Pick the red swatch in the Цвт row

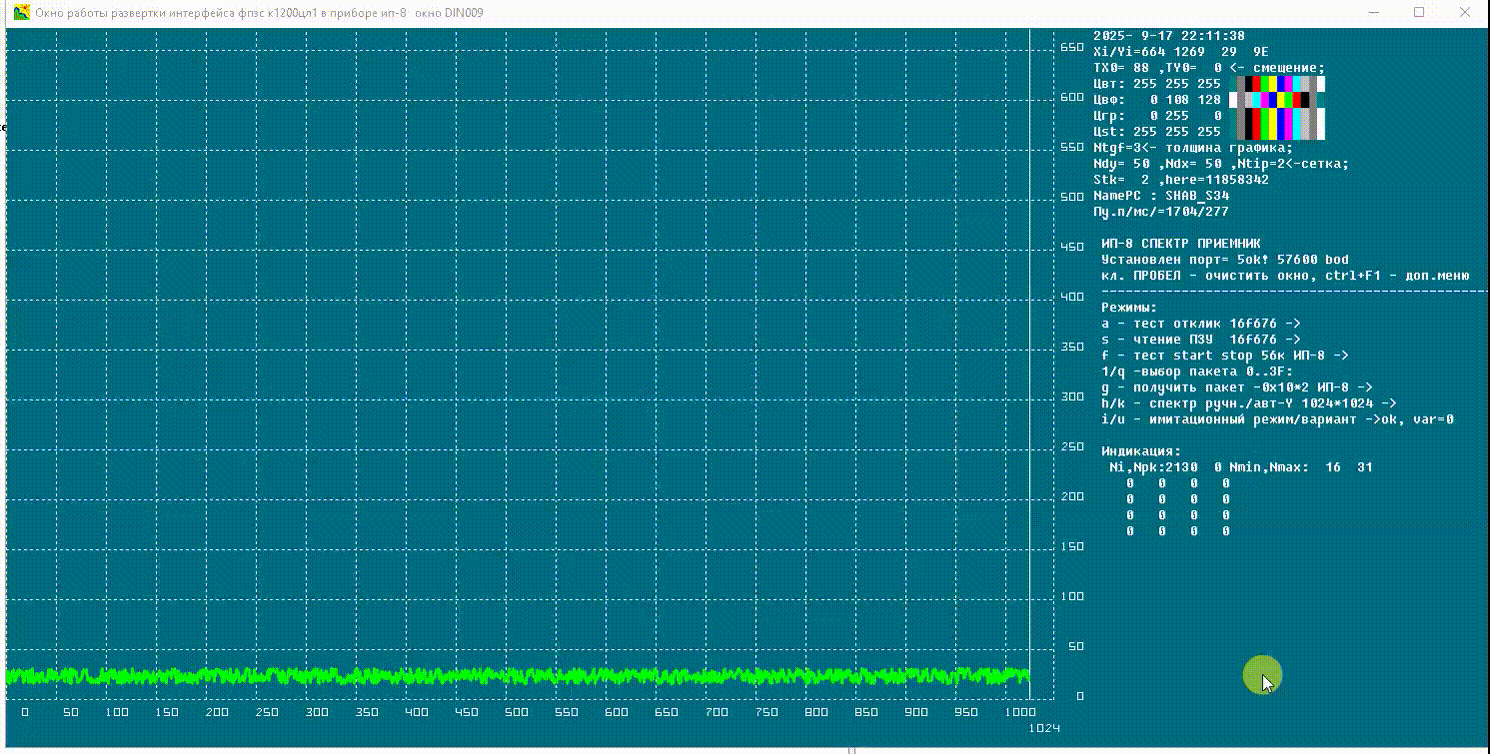click(x=1256, y=84)
